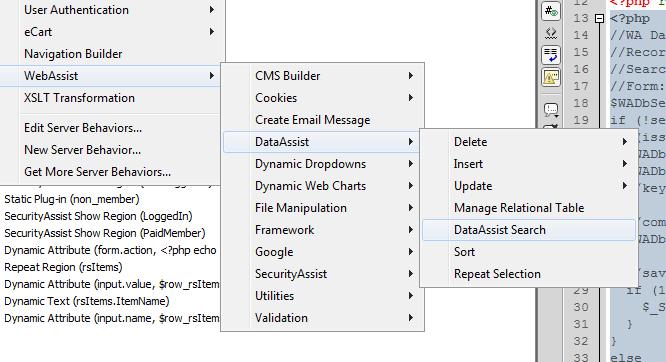Select Dynamic Text (rsItems.ItemName) in list
This screenshot has height=362, width=666.
(87, 301)
